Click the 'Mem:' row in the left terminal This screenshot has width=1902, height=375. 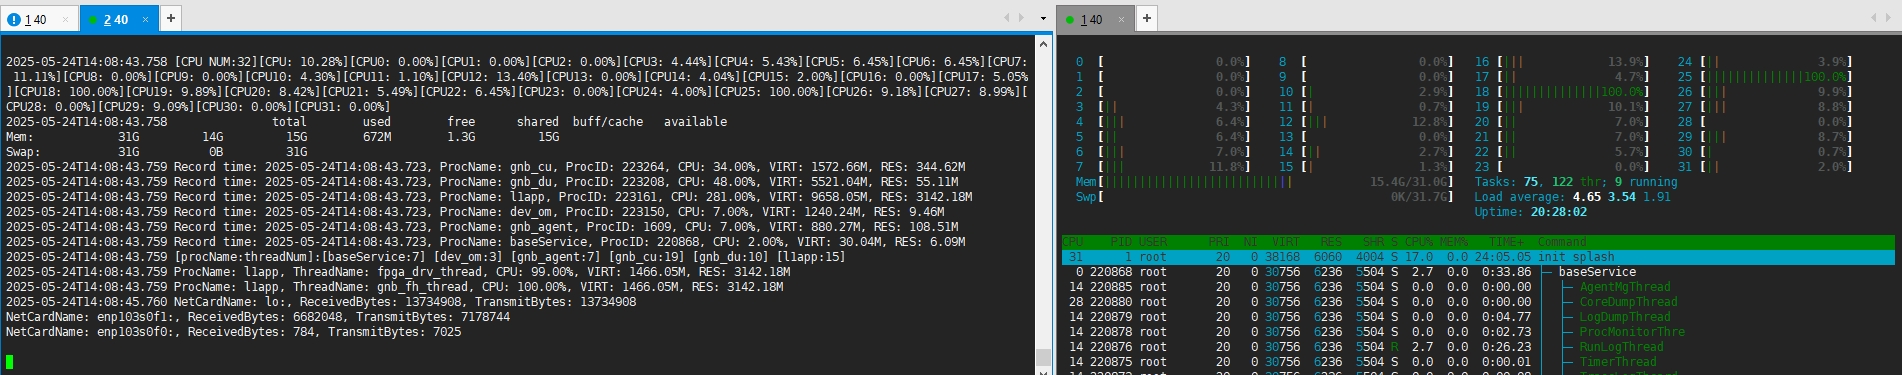pyautogui.click(x=283, y=137)
